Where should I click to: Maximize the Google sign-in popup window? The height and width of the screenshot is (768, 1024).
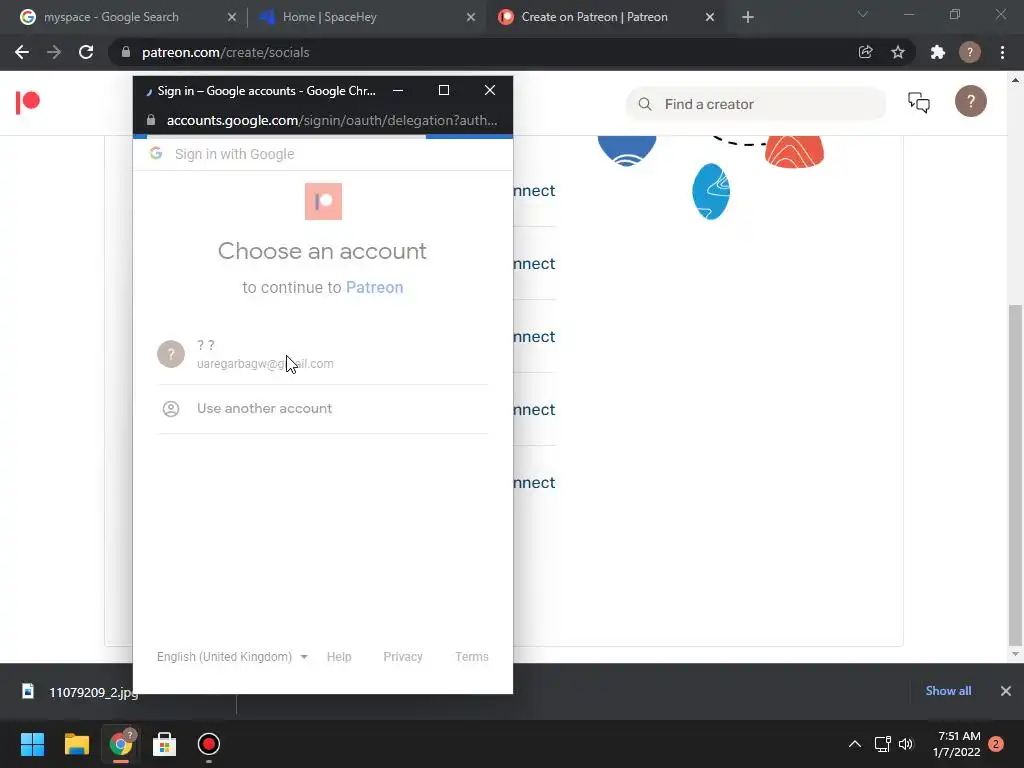click(444, 90)
